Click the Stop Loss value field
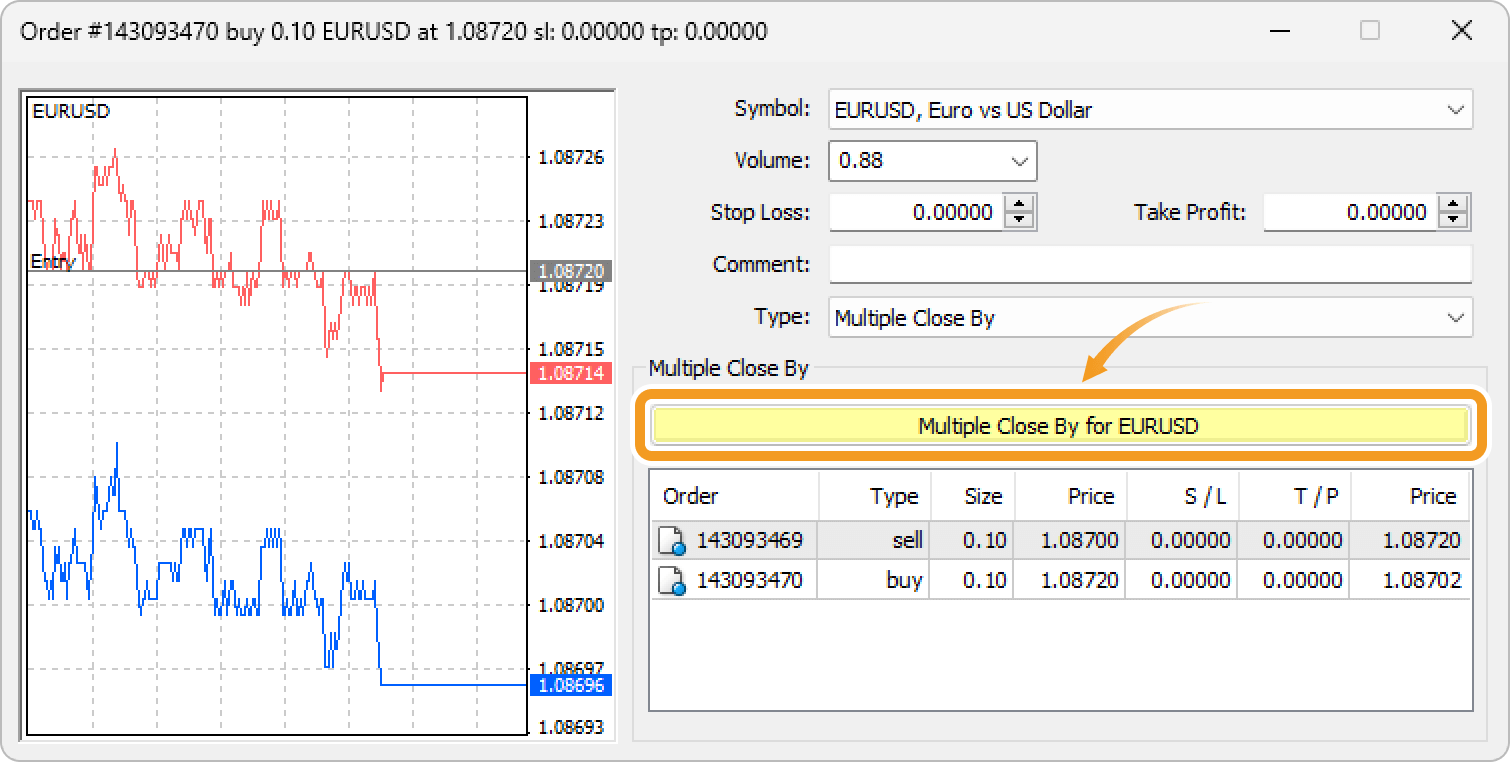1510x762 pixels. (915, 212)
